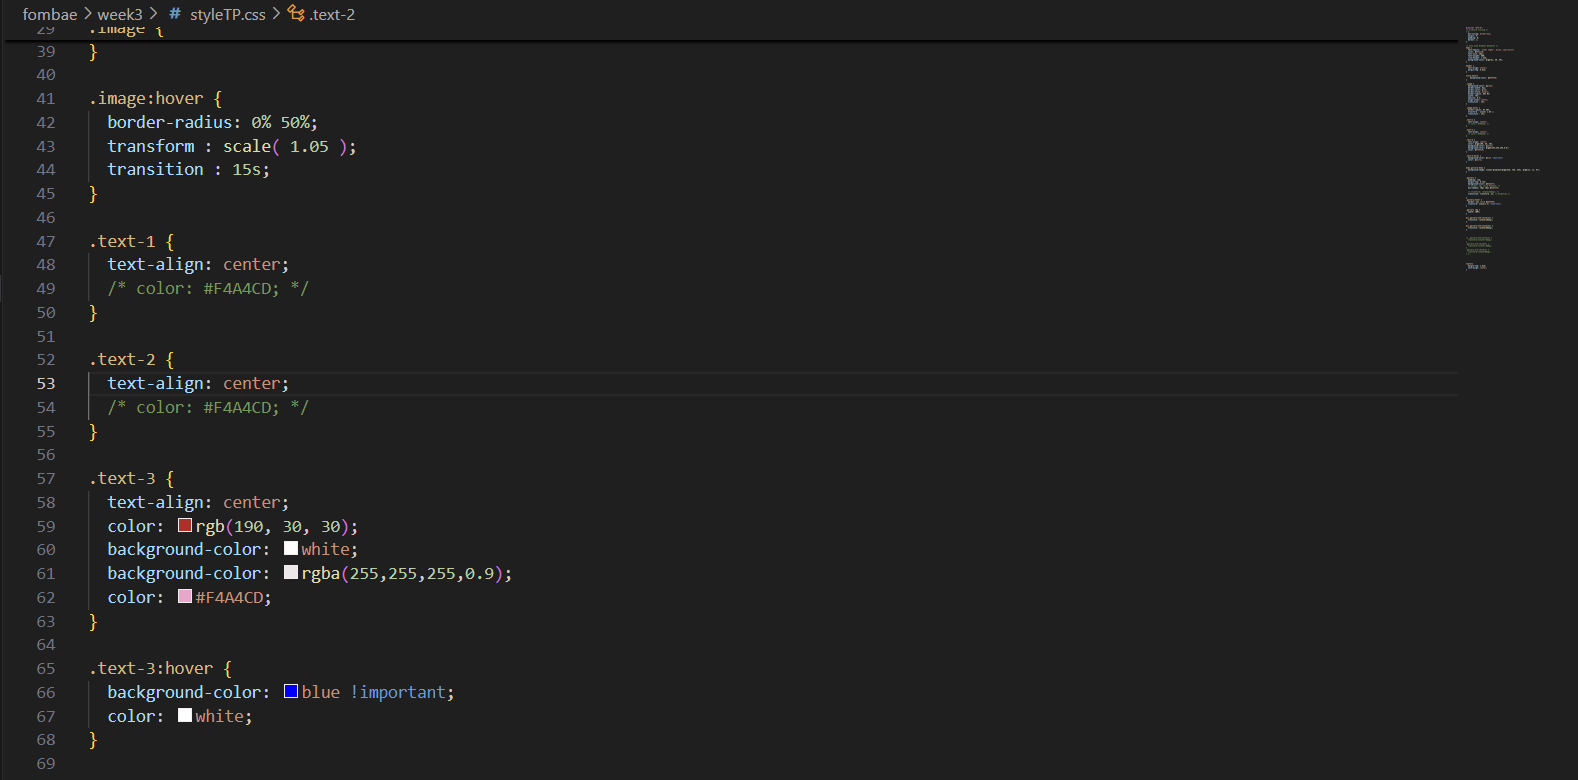Expand the week3 breadcrumb folder

tap(120, 14)
